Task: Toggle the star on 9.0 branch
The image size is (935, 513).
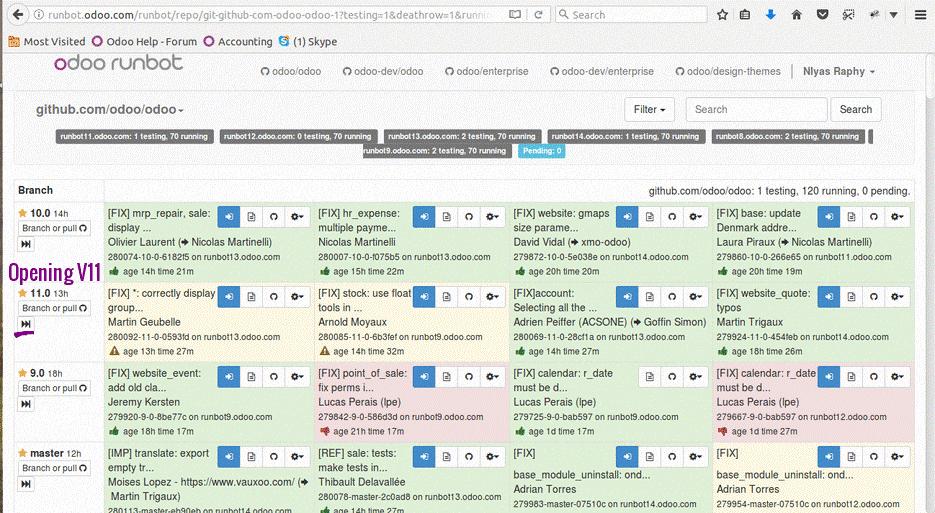Action: [23, 373]
